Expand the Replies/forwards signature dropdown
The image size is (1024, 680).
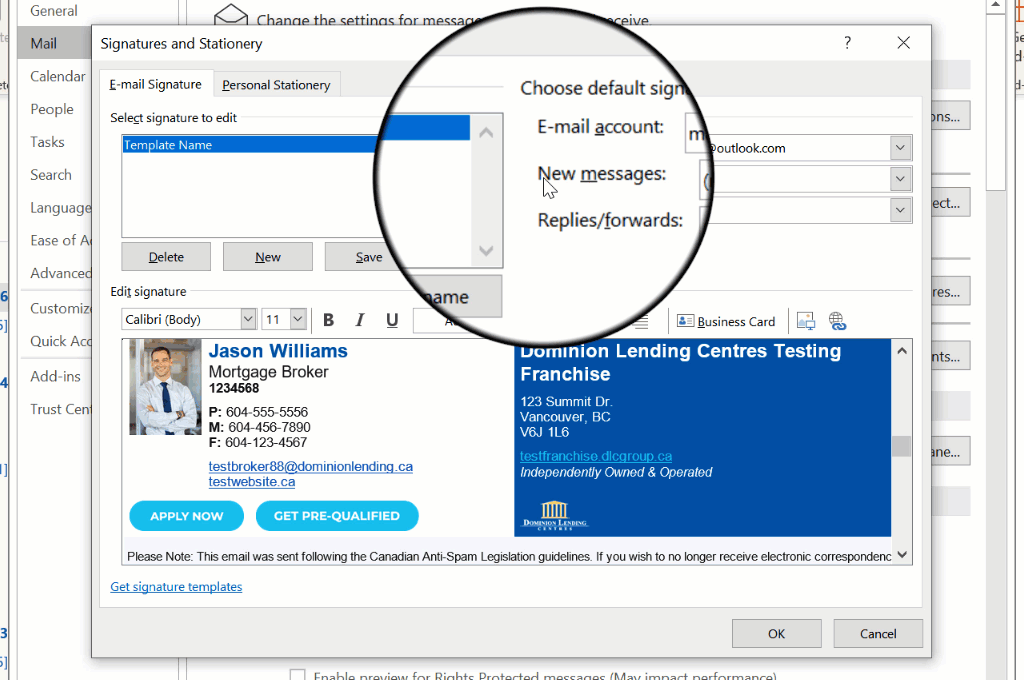[900, 210]
